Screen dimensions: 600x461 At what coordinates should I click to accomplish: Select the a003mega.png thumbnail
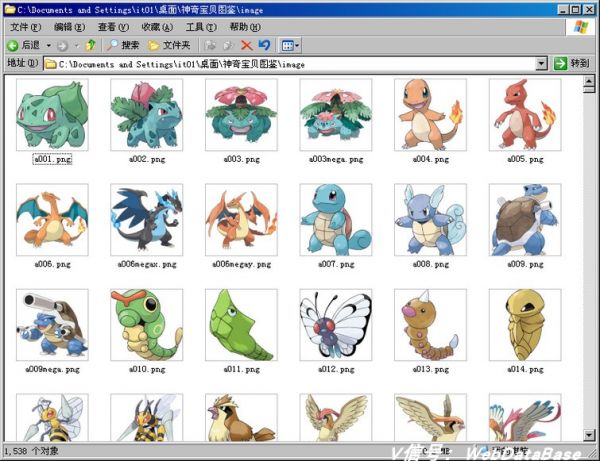[x=336, y=115]
